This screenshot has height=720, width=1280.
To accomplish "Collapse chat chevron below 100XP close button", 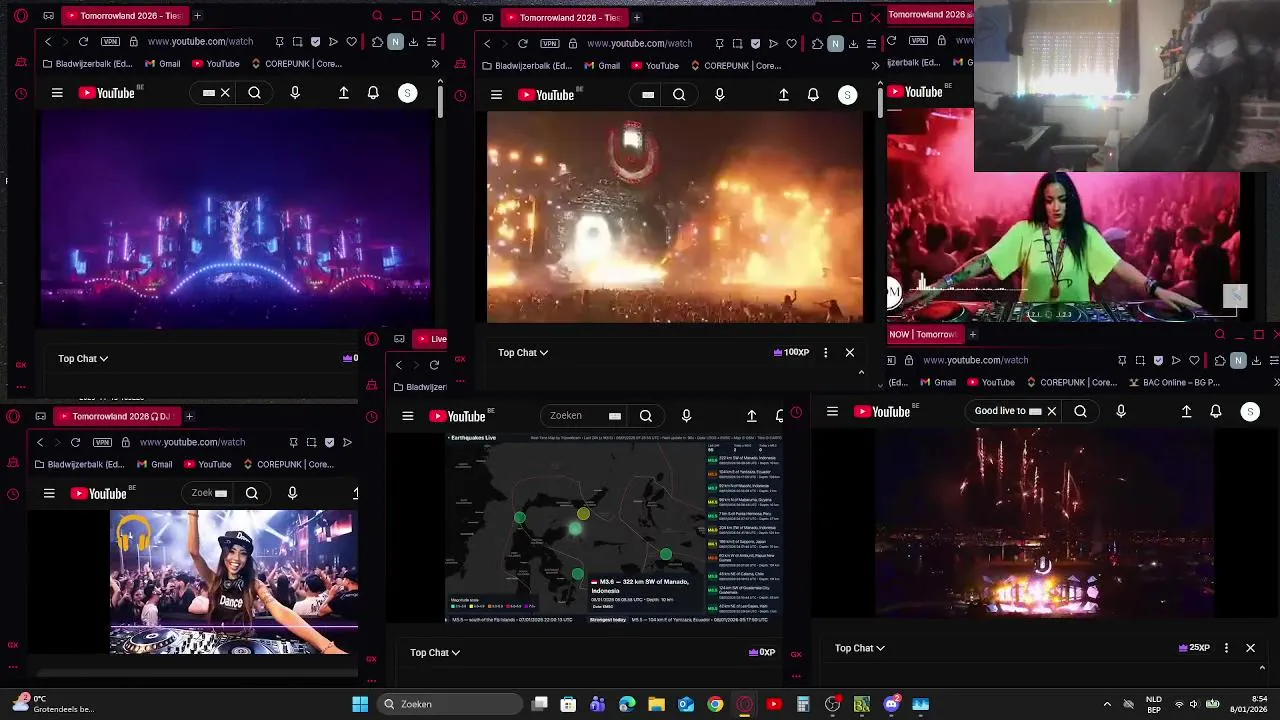I will pos(861,372).
